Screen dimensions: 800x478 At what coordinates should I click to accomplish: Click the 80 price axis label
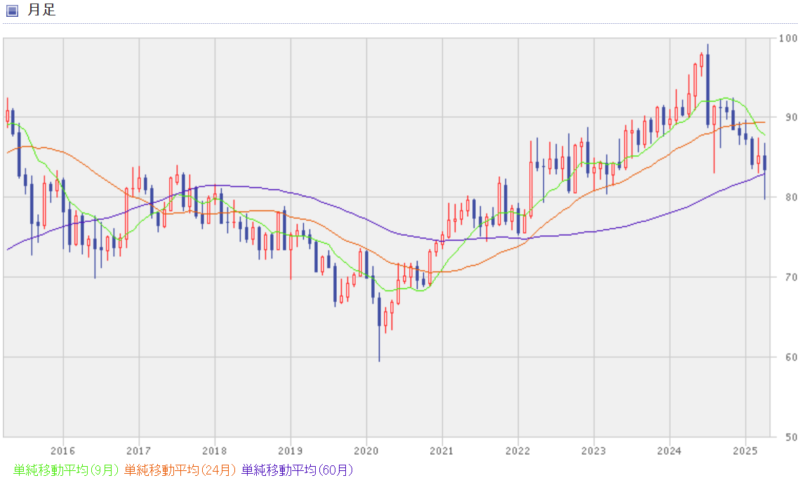[791, 197]
